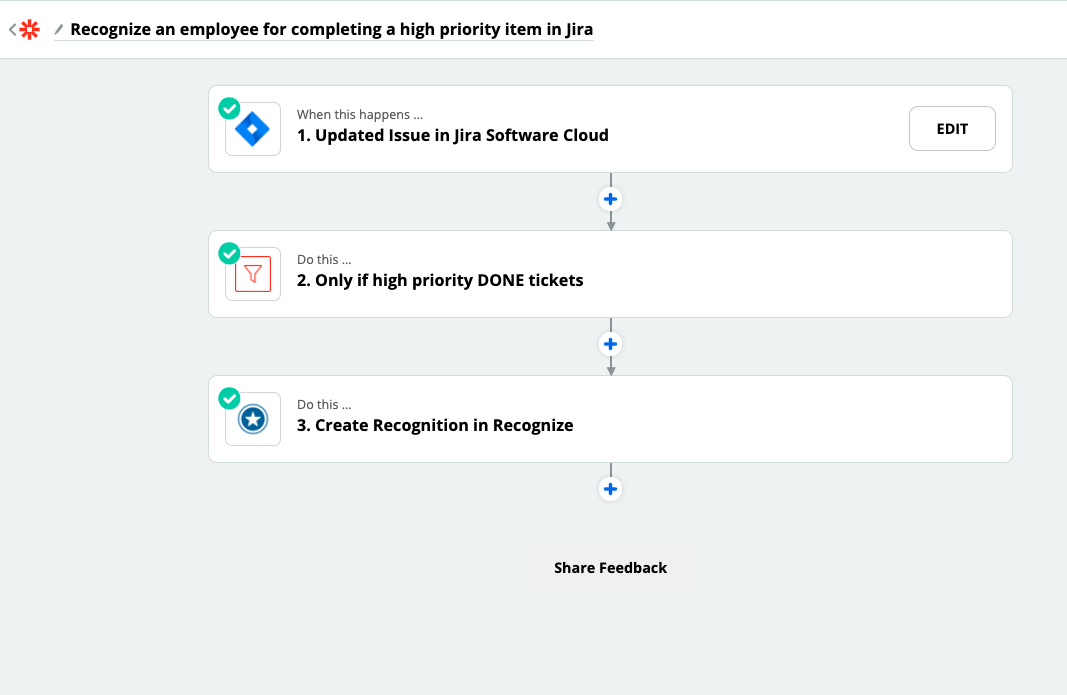Click the Zapier logo icon

click(30, 29)
